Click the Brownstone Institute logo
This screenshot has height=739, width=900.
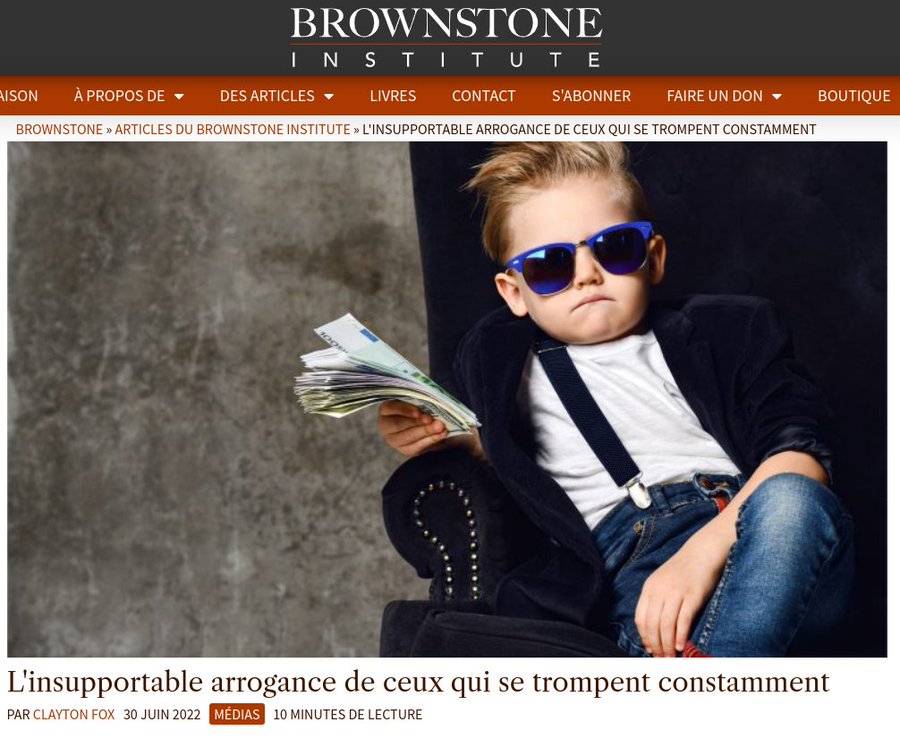coord(446,37)
